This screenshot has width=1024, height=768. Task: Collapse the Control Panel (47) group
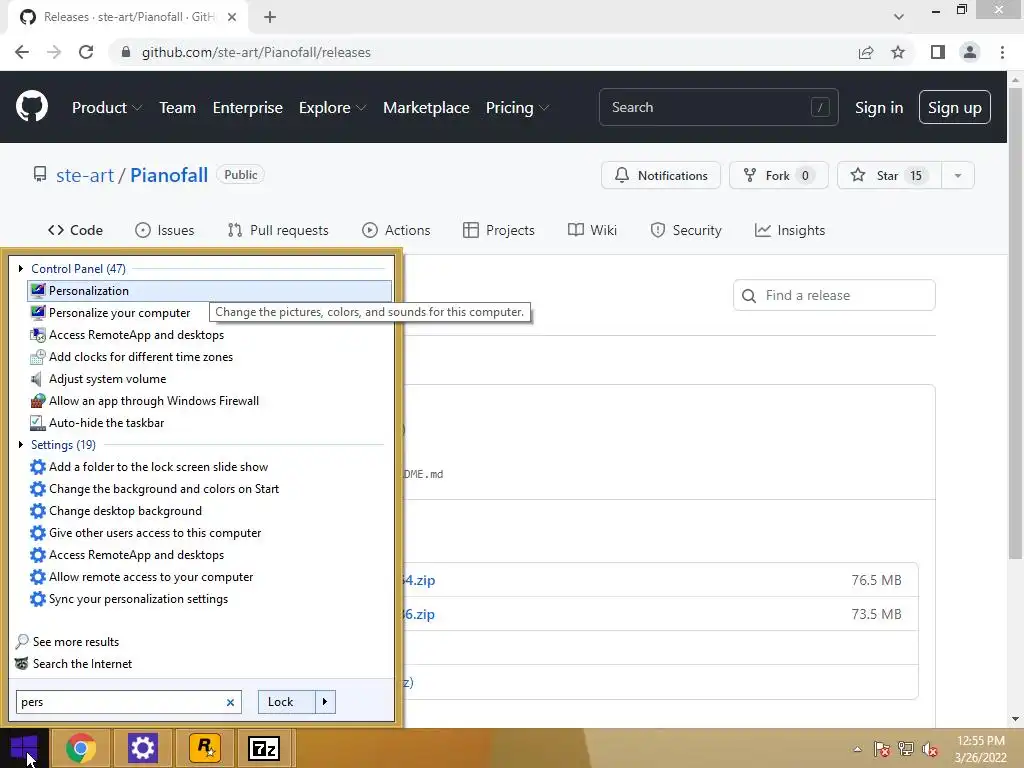pos(21,268)
